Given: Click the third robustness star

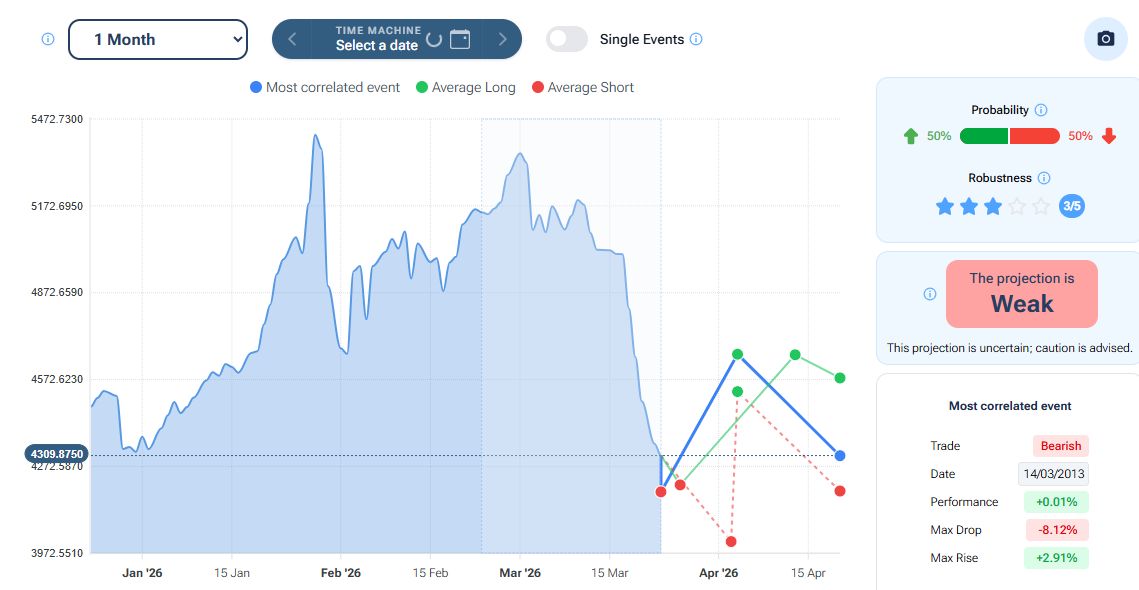Looking at the screenshot, I should point(992,206).
